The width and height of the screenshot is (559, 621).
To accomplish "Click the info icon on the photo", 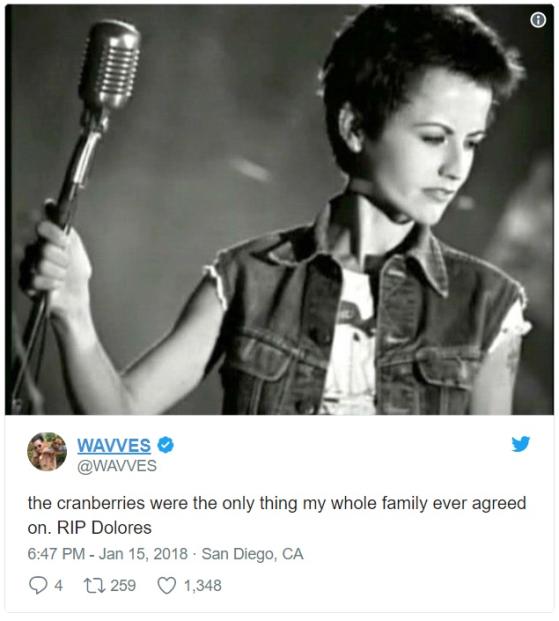I will (538, 19).
